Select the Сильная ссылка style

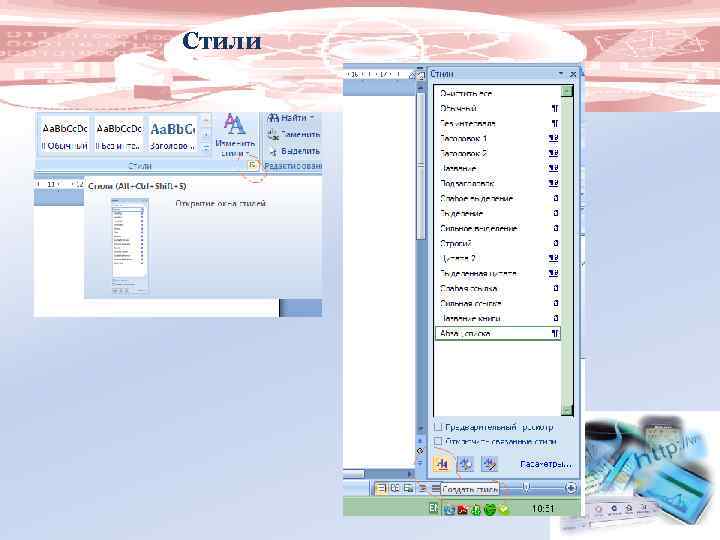497,304
